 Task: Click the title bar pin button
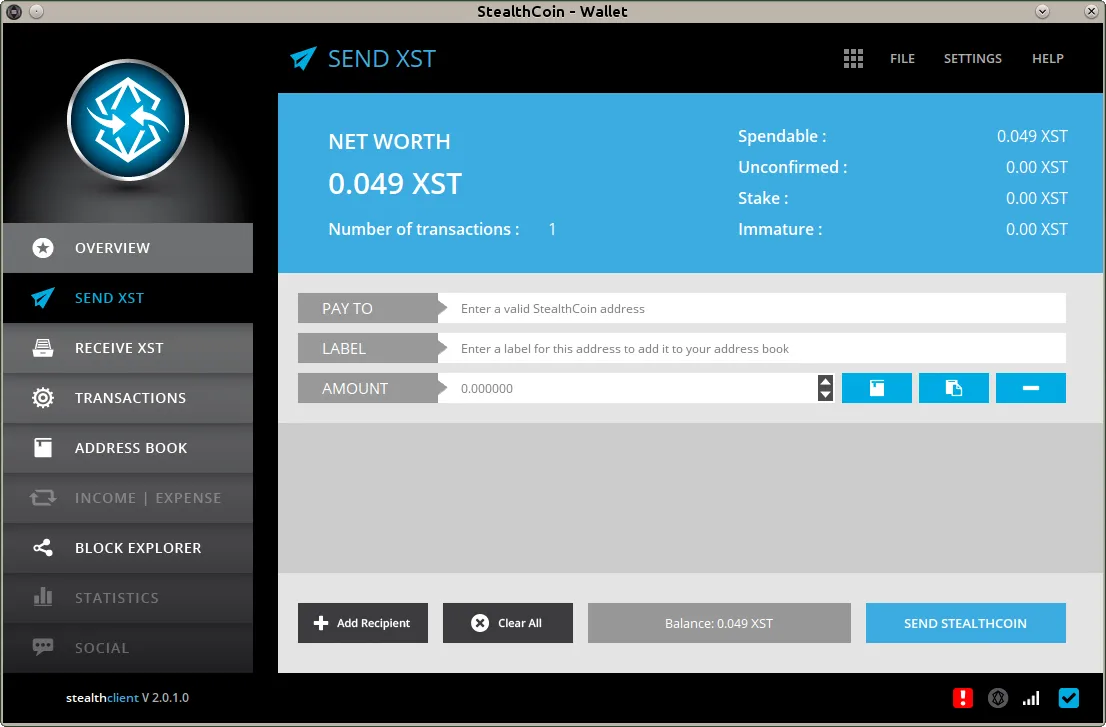[37, 11]
